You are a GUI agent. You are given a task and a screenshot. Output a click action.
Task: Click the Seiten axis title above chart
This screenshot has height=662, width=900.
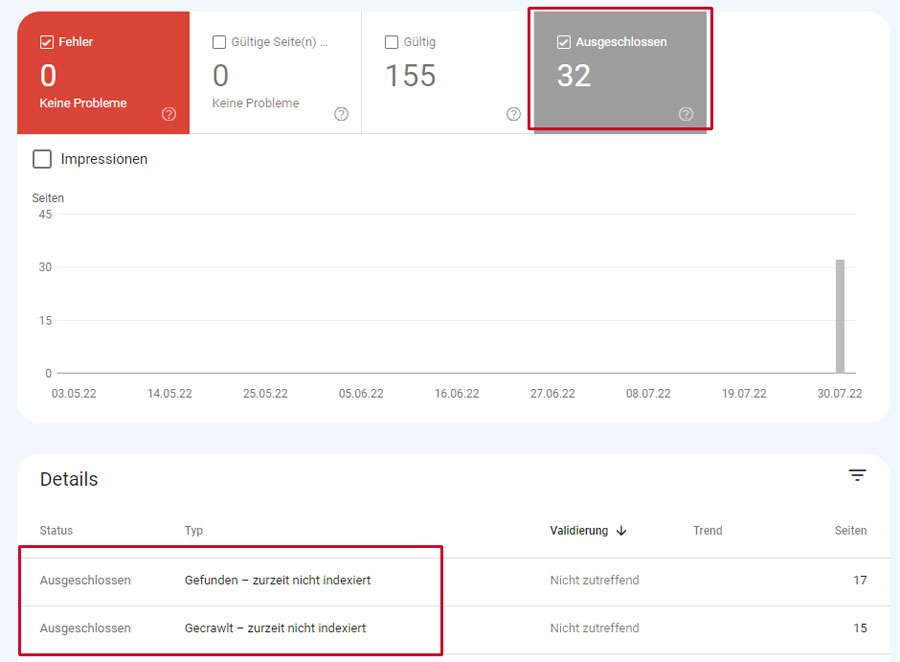(48, 198)
